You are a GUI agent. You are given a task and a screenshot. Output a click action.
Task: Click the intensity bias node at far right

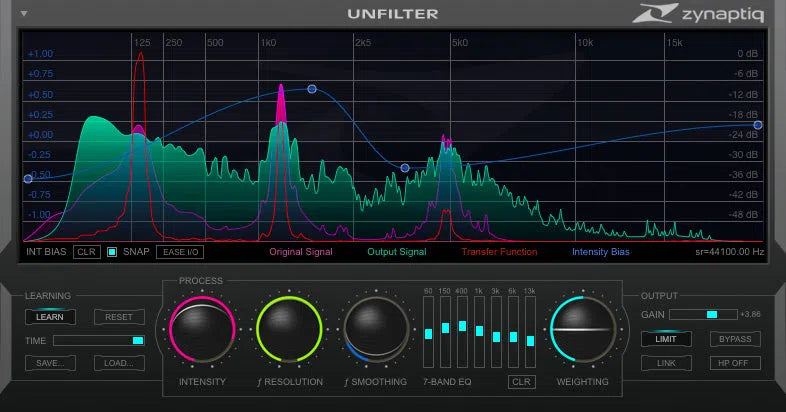(x=758, y=125)
